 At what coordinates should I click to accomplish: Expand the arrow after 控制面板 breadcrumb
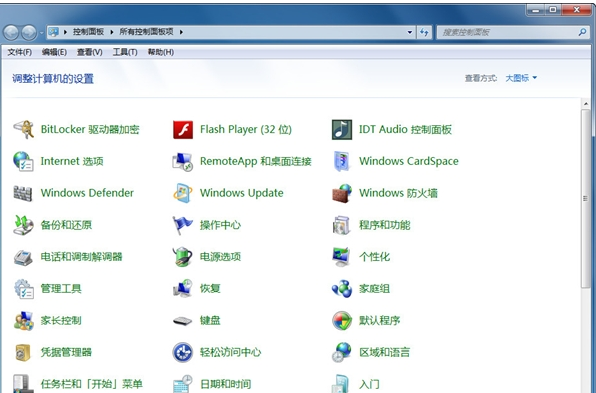click(112, 32)
